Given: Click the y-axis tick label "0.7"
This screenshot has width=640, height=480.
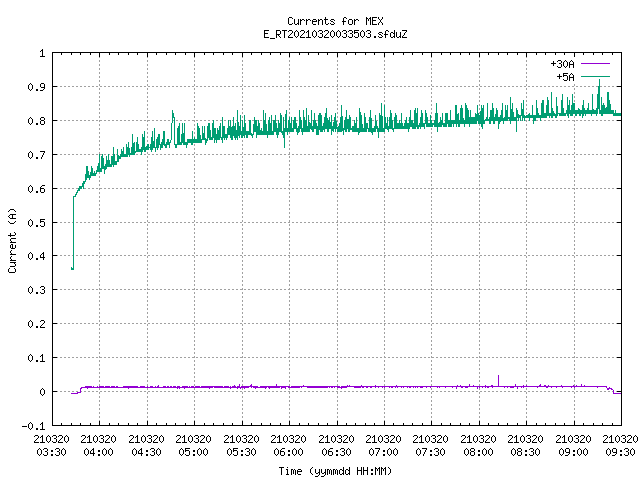Looking at the screenshot, I should click(36, 155).
